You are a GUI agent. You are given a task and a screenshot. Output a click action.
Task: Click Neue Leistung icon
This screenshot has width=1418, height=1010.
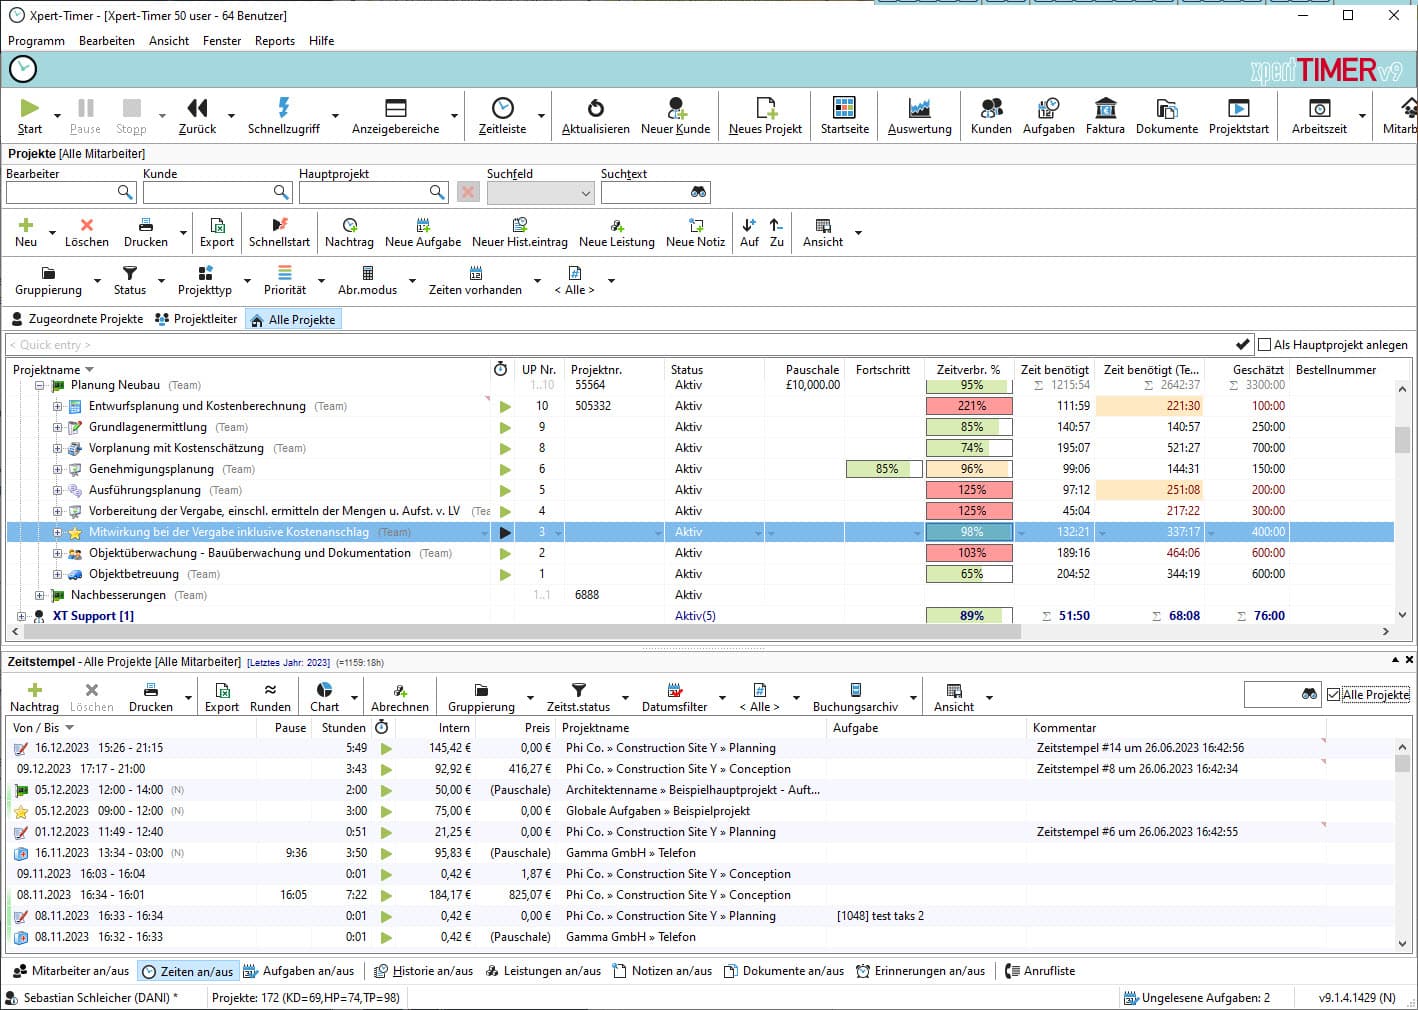(616, 232)
